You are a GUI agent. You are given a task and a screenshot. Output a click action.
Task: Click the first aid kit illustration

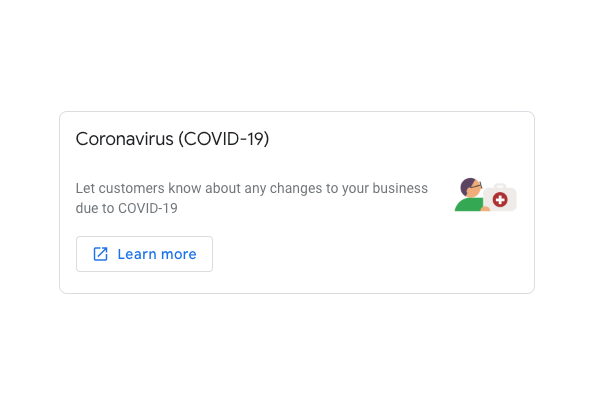pyautogui.click(x=500, y=198)
